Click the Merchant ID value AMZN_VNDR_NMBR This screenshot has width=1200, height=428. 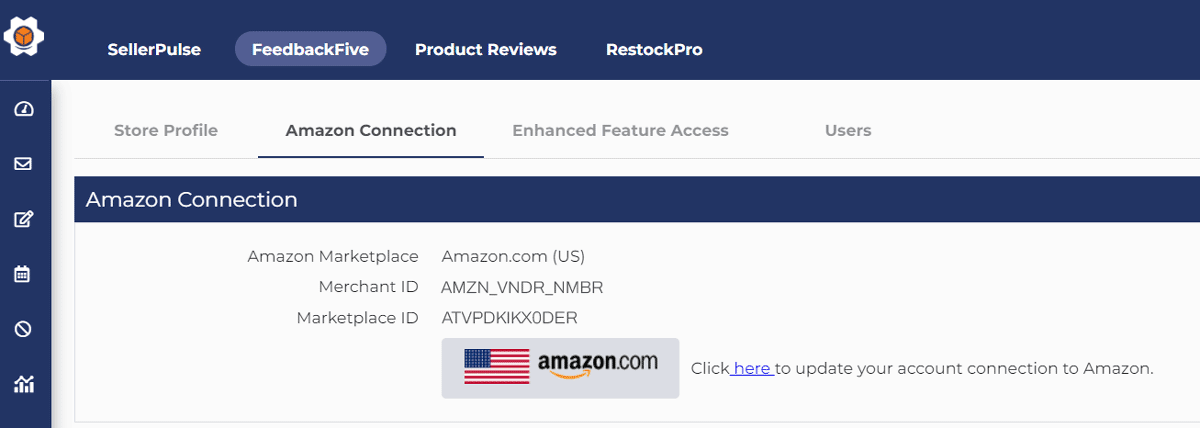tap(522, 287)
